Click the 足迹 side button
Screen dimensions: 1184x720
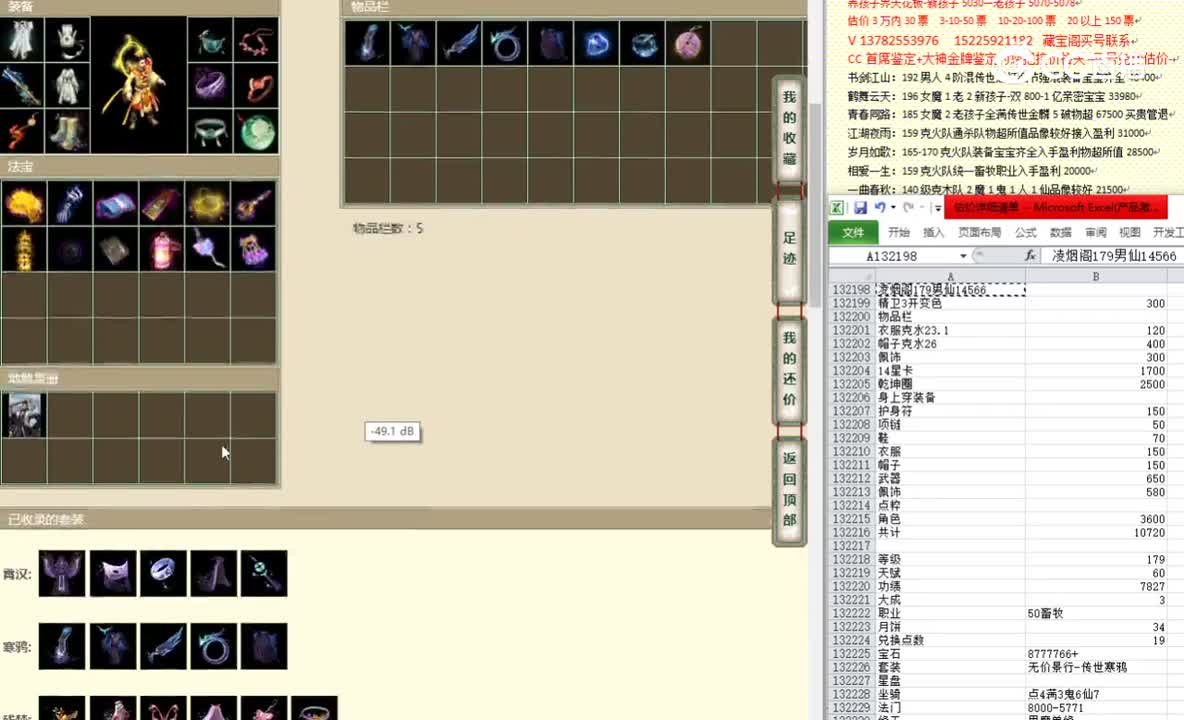(x=789, y=250)
